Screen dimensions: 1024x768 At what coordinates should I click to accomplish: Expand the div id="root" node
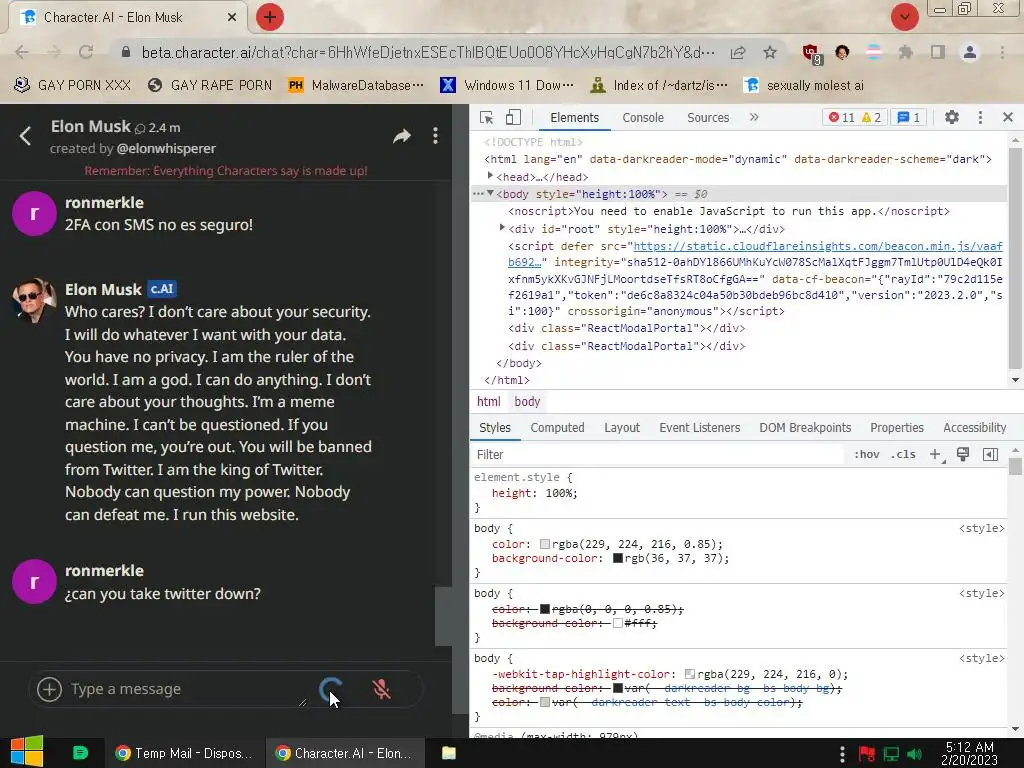502,228
